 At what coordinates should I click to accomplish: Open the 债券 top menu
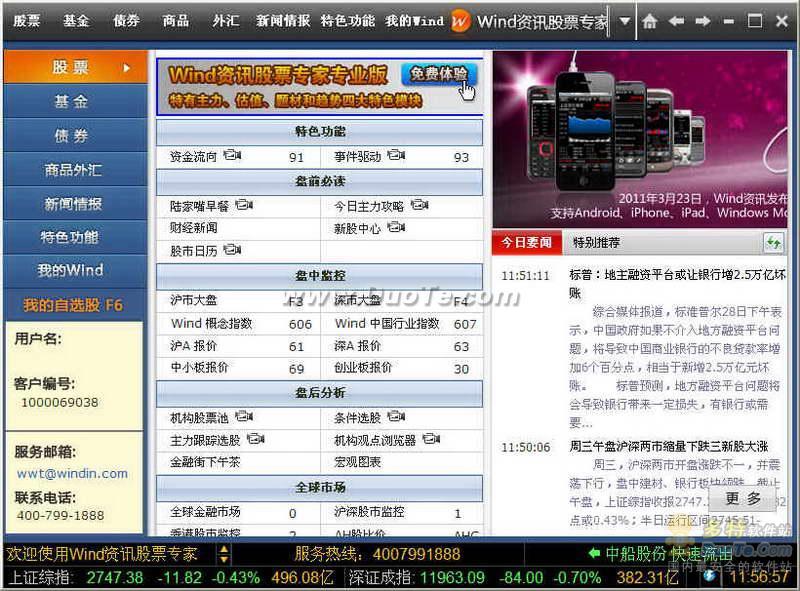(x=126, y=21)
